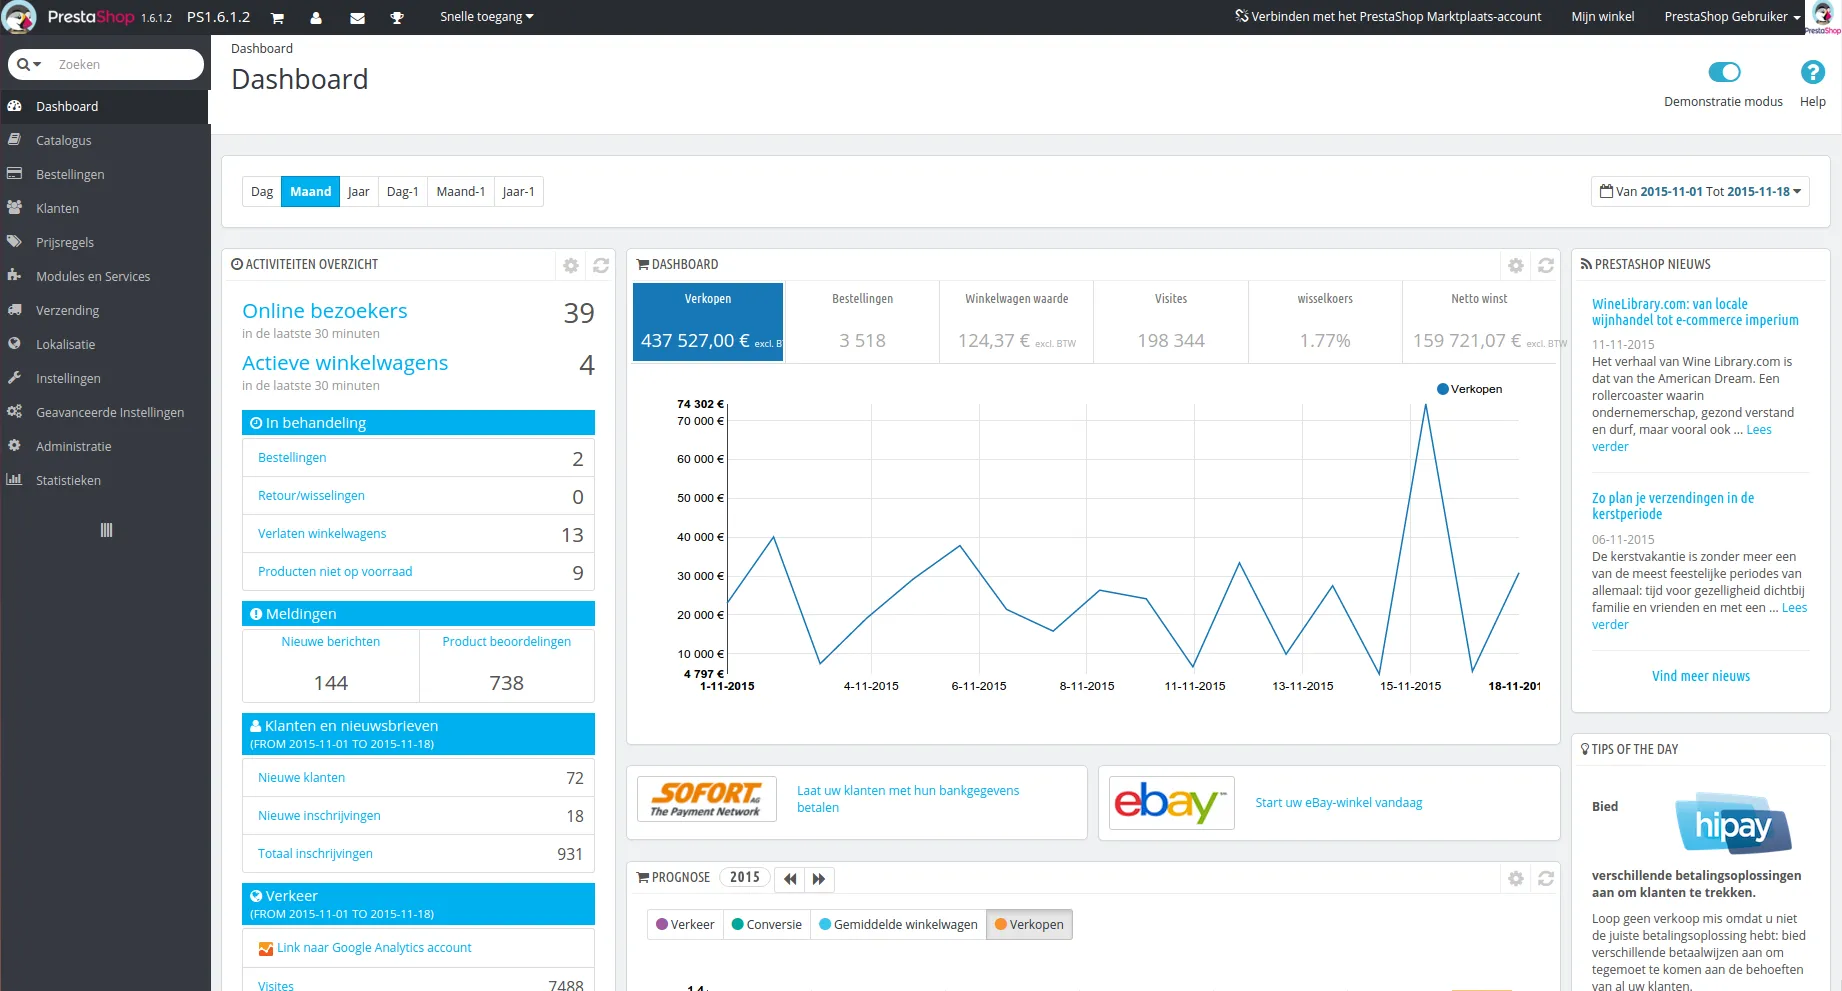The height and width of the screenshot is (991, 1842).
Task: Toggle the Verkopen legend in the Prognose chart
Action: coord(1029,924)
